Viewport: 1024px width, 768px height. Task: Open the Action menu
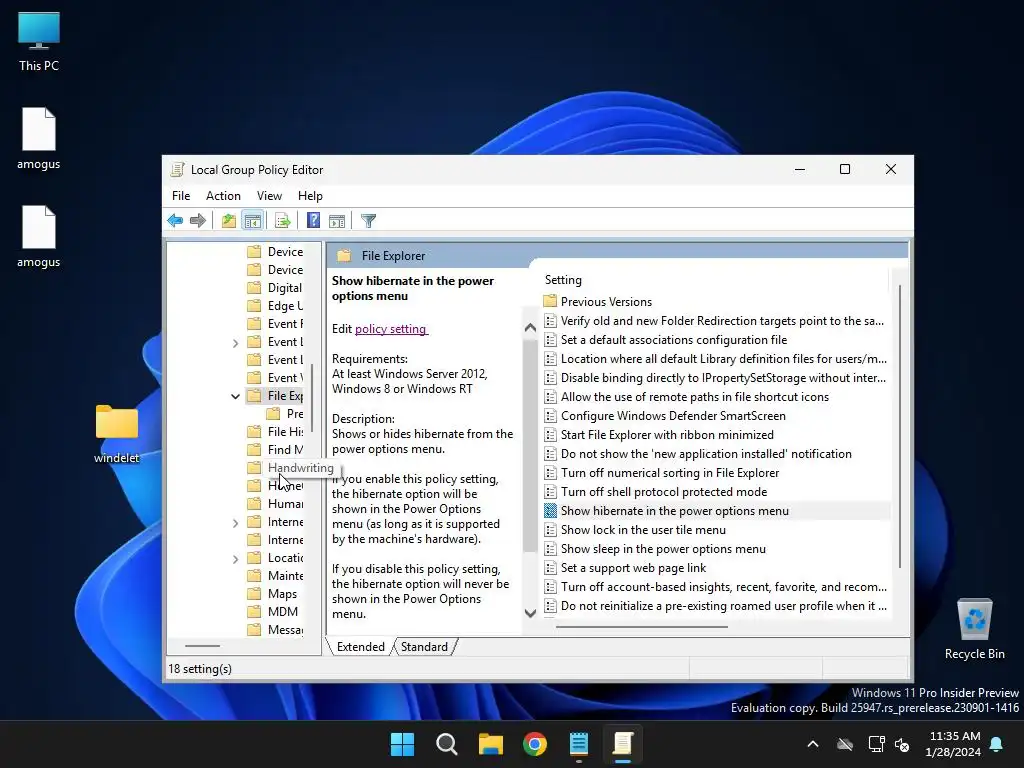pyautogui.click(x=223, y=196)
